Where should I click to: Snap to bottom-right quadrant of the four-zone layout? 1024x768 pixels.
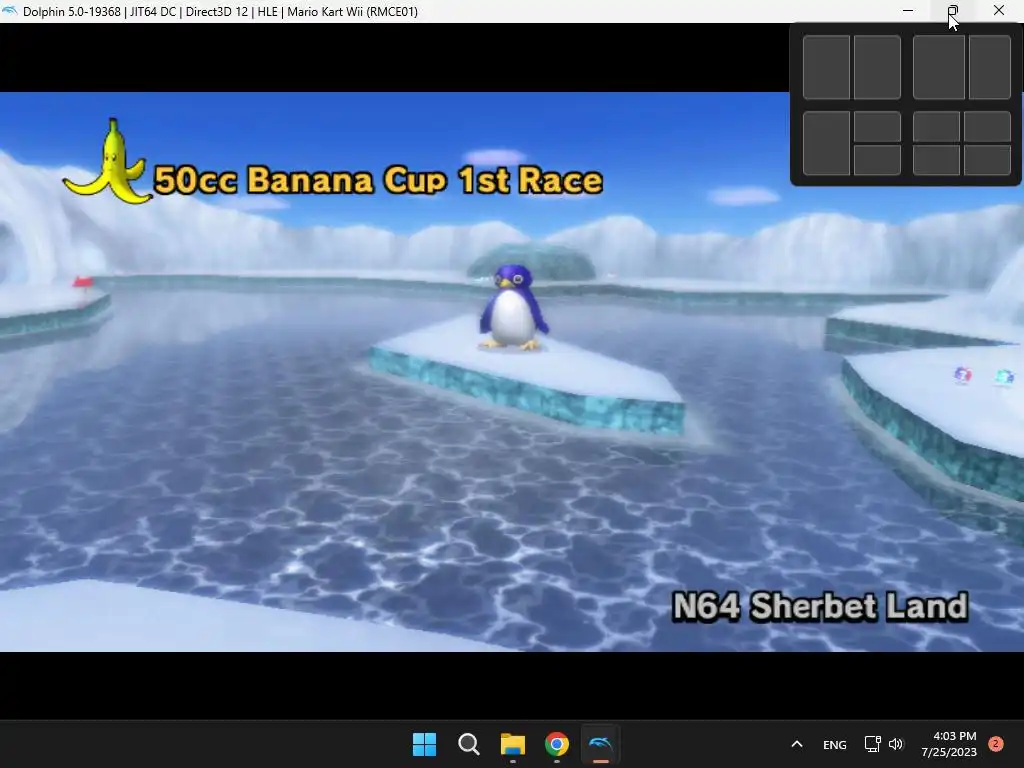point(987,160)
